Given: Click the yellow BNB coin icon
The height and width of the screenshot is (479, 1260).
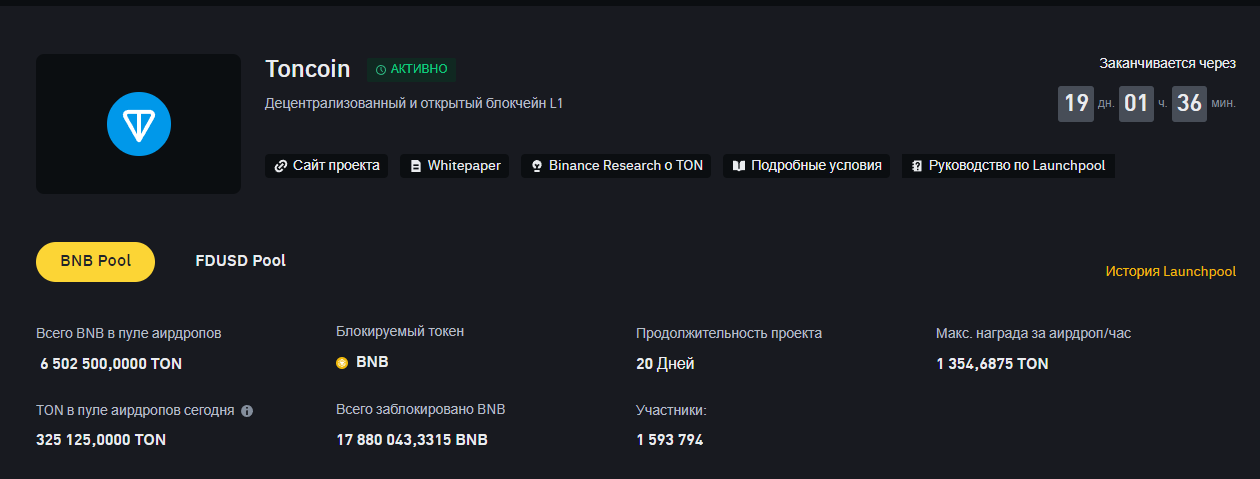Looking at the screenshot, I should (x=342, y=363).
